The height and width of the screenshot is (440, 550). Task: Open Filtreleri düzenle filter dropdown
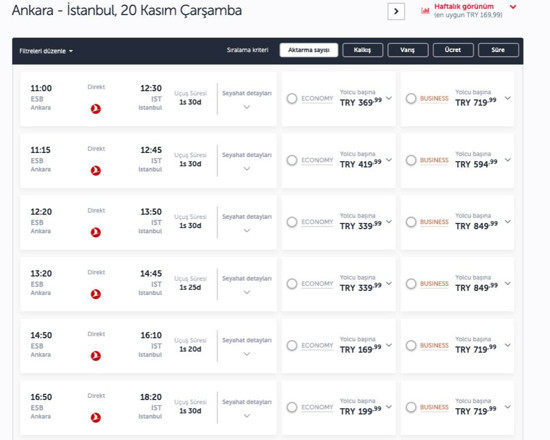46,51
